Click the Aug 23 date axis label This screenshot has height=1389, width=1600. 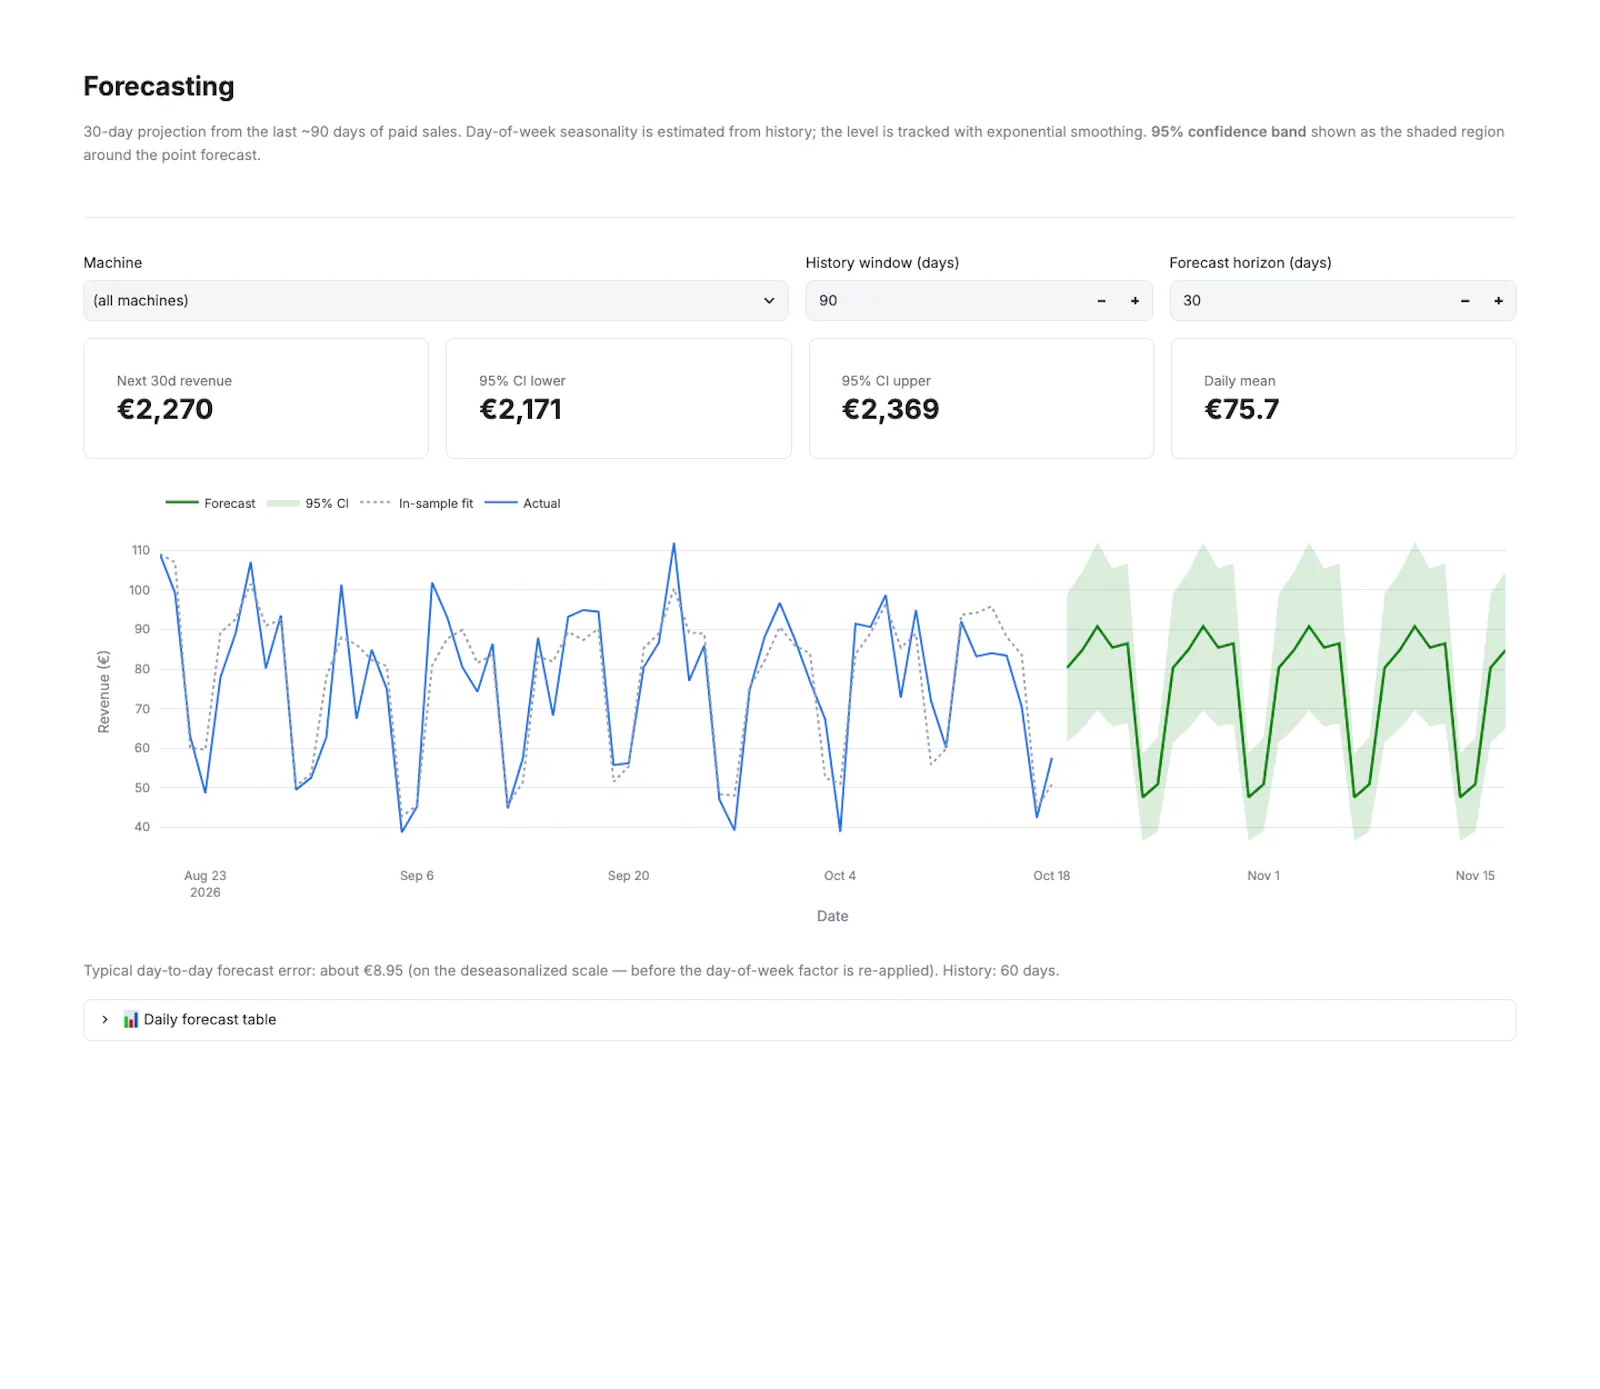coord(205,876)
